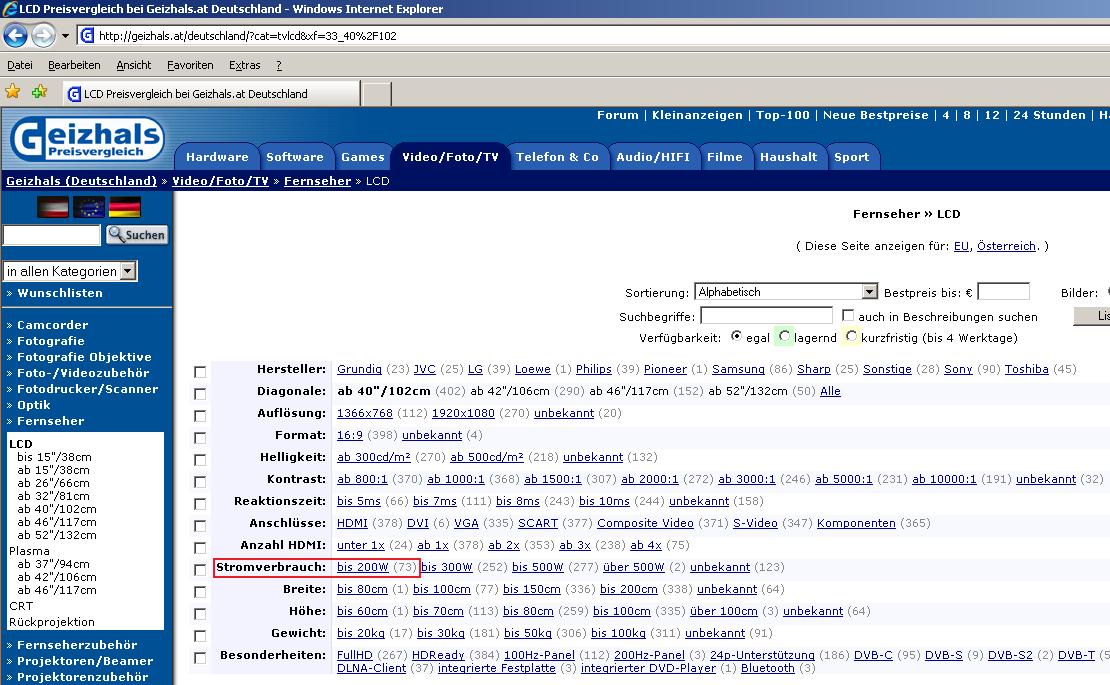Open the Rückprojektion sidebar entry

point(52,622)
